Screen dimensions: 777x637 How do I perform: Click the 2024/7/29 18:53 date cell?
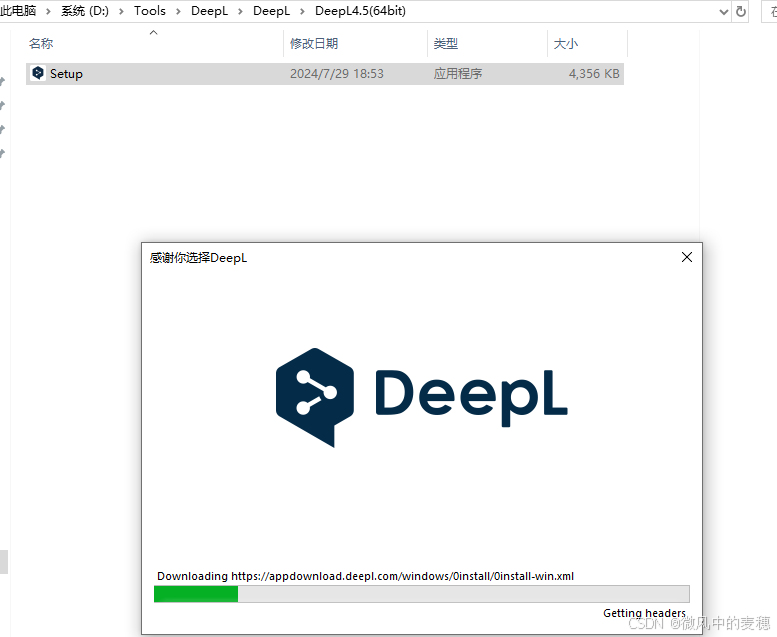pyautogui.click(x=336, y=74)
